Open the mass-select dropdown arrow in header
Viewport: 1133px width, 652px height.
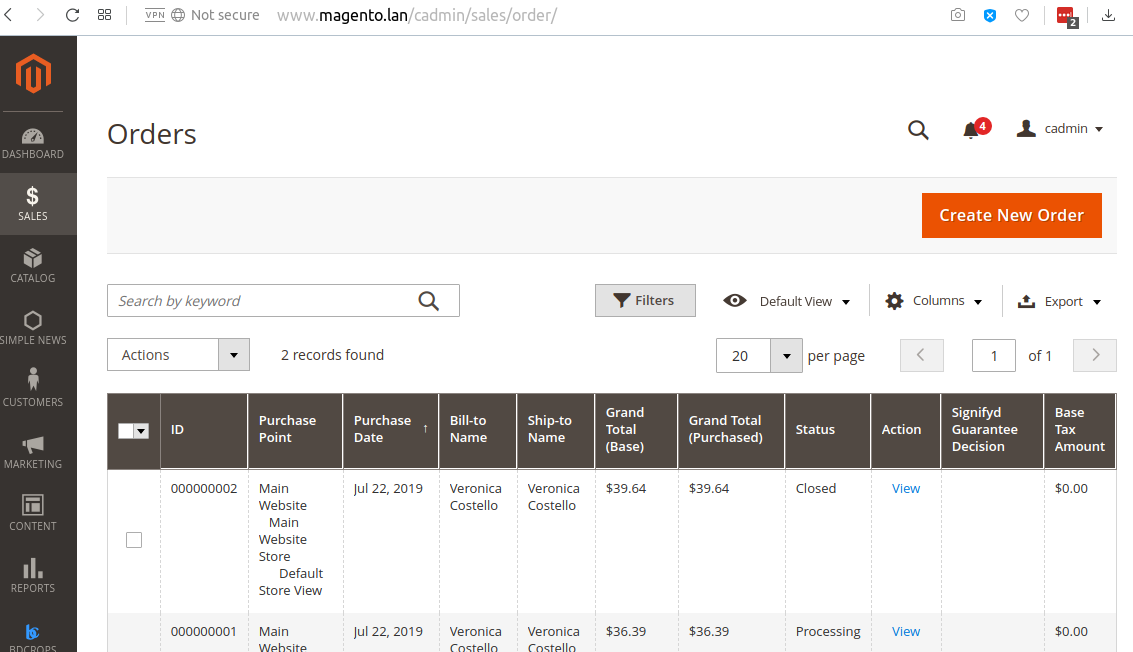pos(142,431)
